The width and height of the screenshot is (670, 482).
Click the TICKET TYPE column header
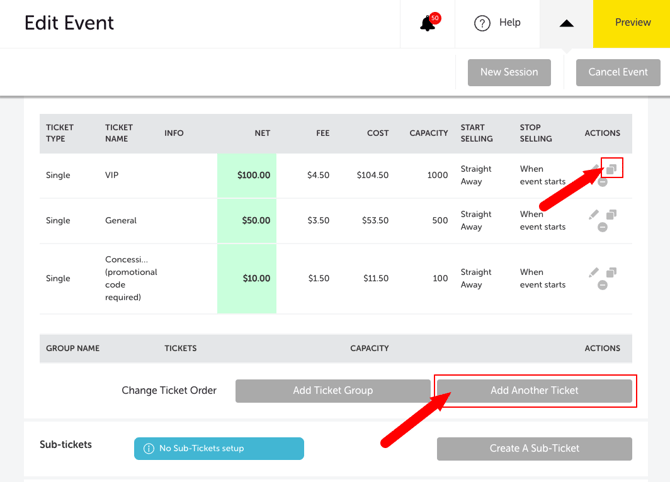pyautogui.click(x=60, y=133)
